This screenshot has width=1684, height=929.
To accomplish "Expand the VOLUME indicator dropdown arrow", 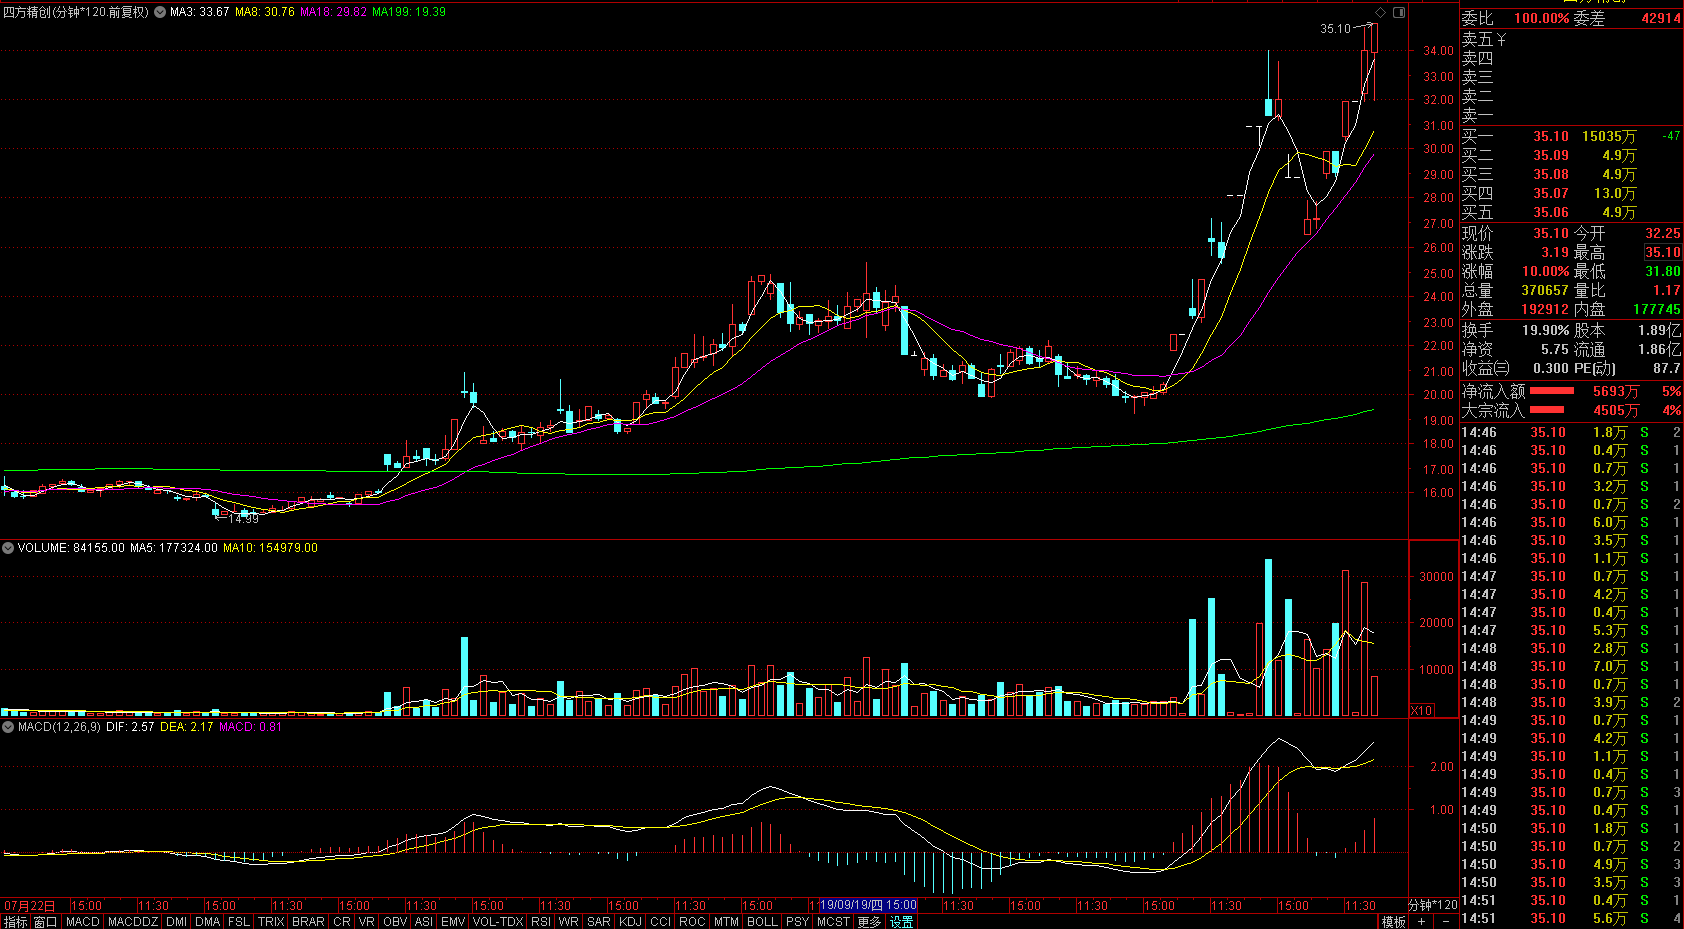I will pos(8,548).
